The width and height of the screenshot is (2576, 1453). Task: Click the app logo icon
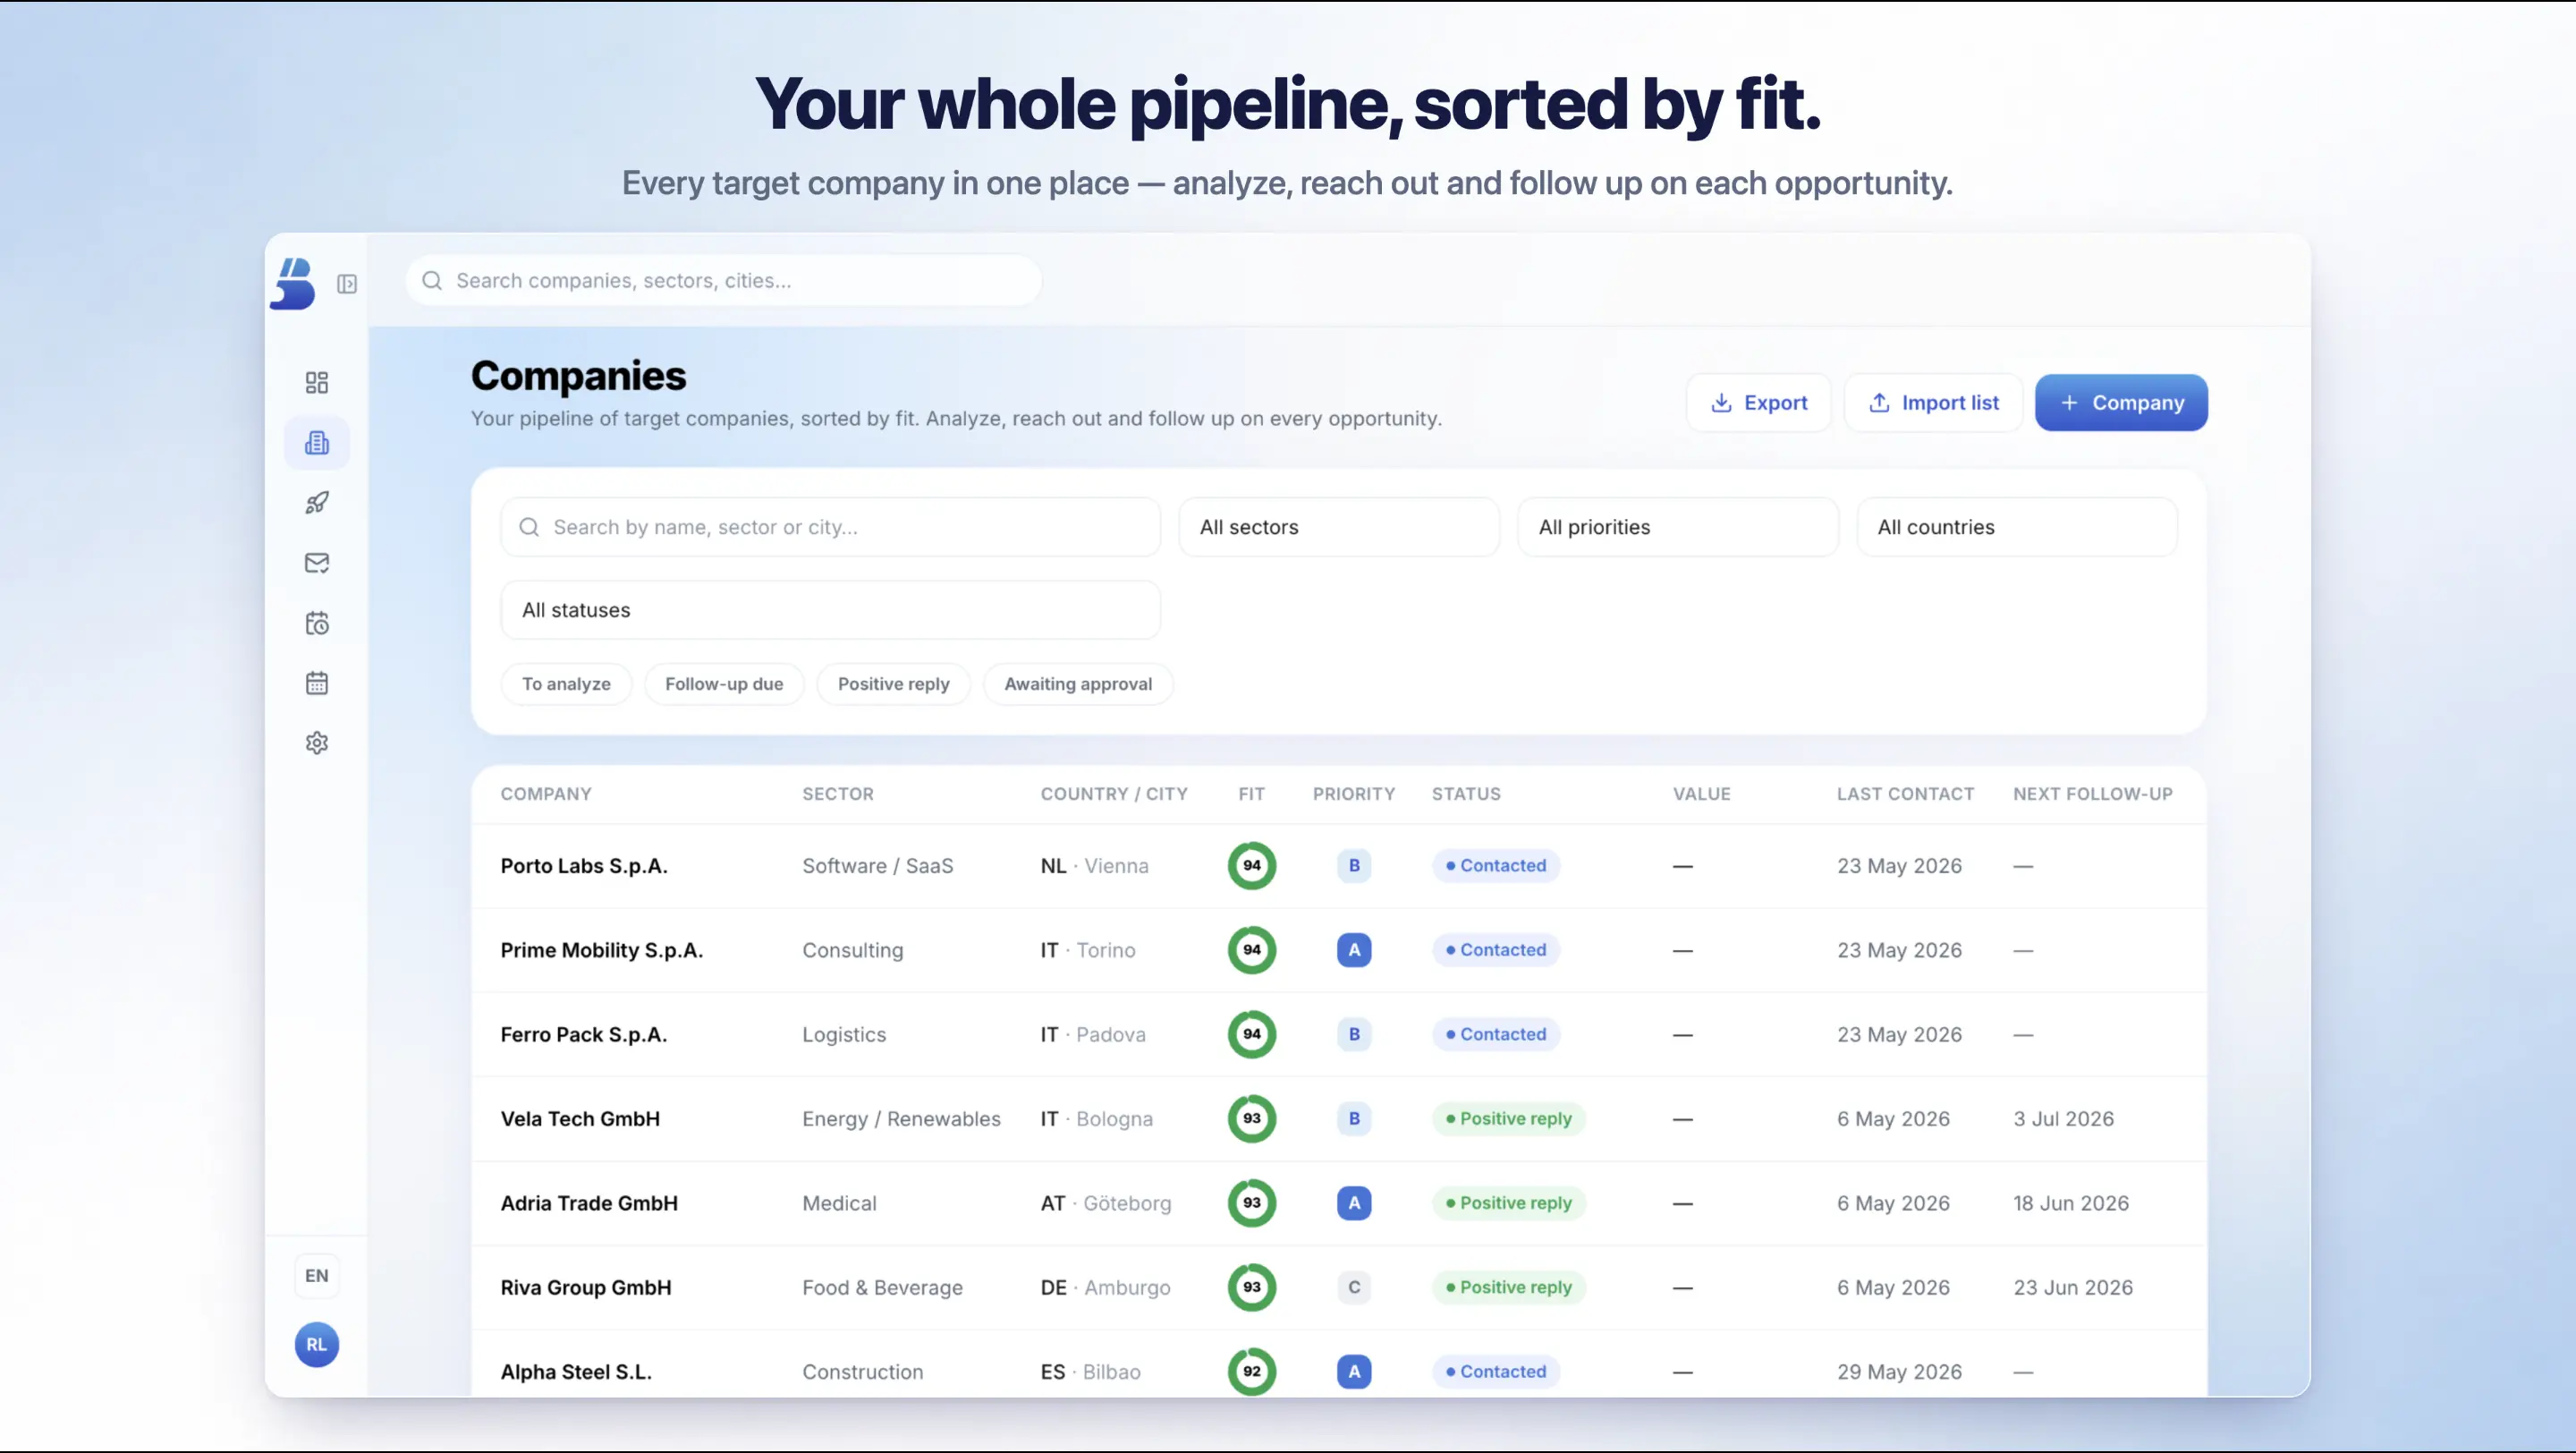293,283
